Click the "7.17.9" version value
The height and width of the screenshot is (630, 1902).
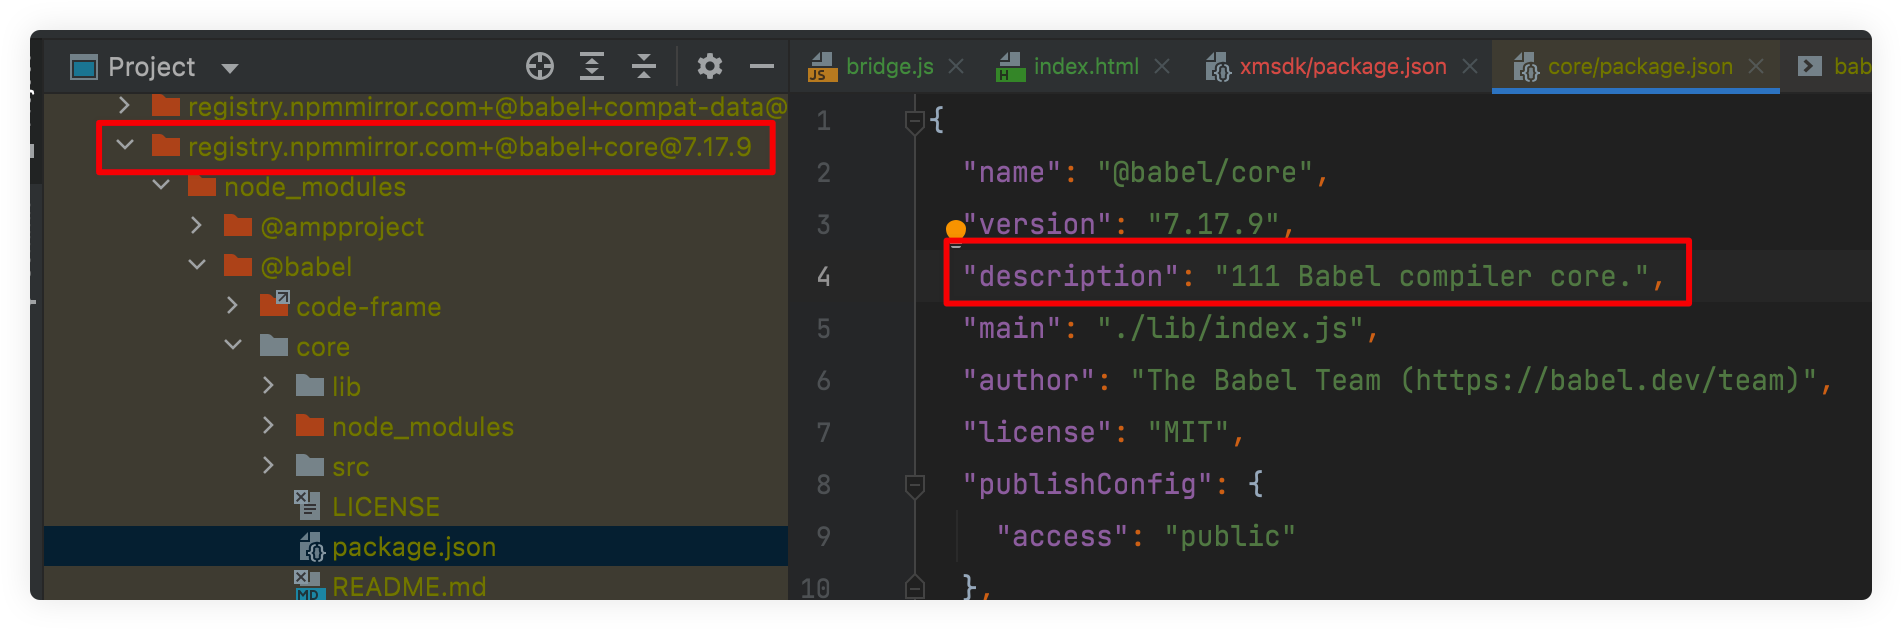[x=1214, y=224]
